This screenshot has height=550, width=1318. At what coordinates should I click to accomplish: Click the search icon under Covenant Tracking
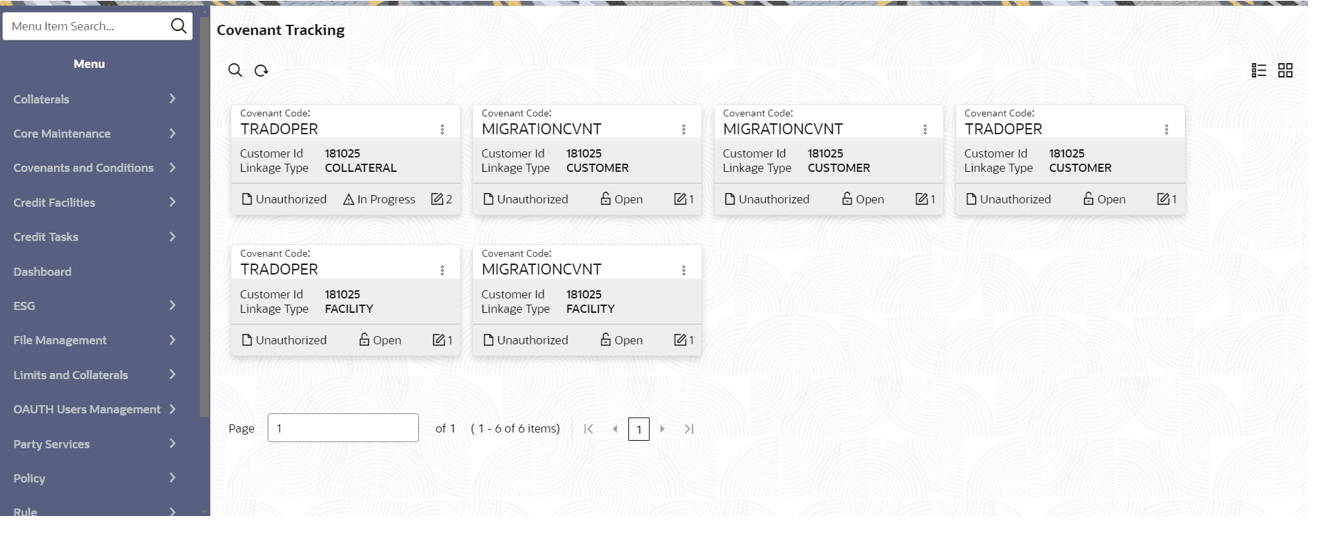pos(235,70)
